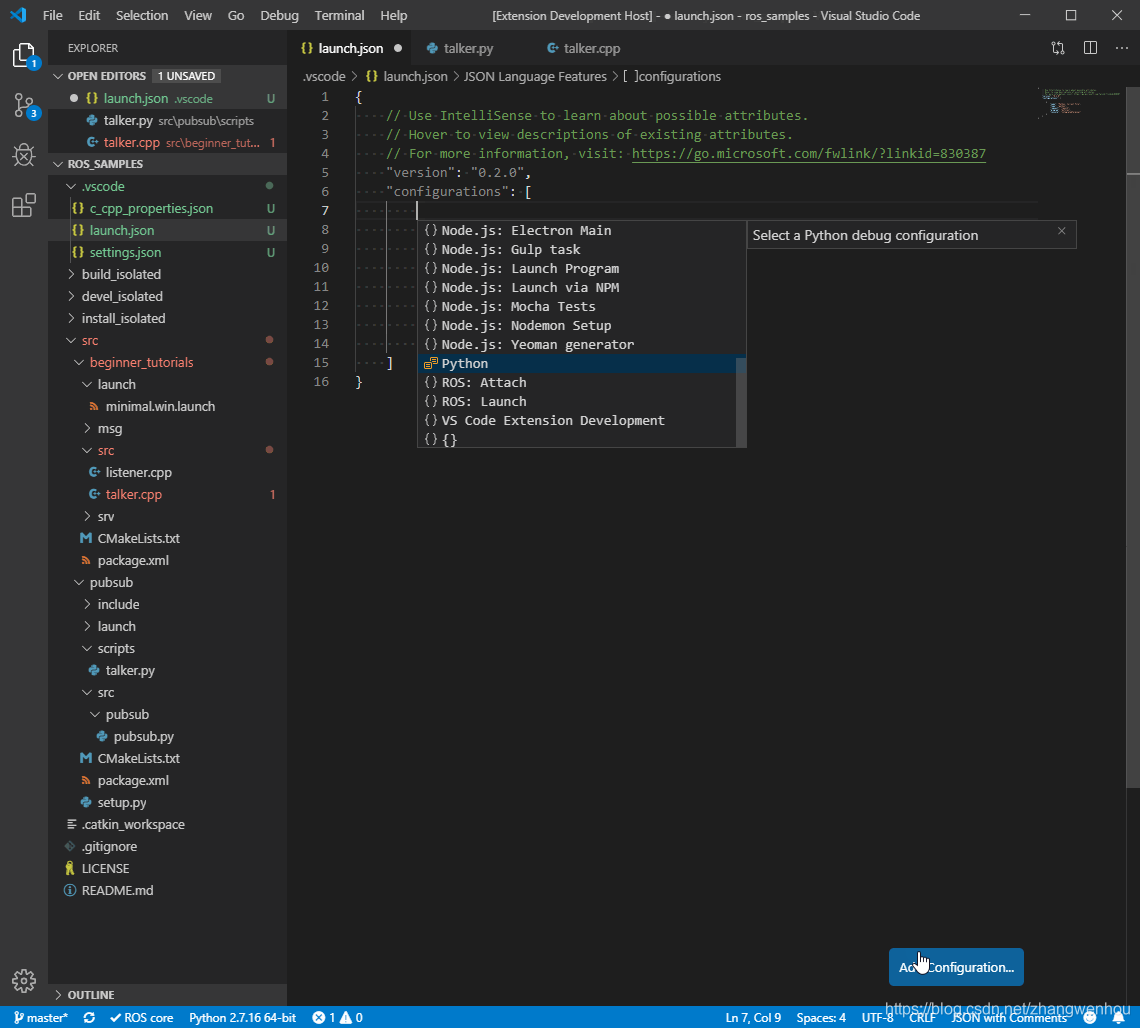The image size is (1140, 1028).
Task: Open the Source Control view
Action: [x=23, y=106]
